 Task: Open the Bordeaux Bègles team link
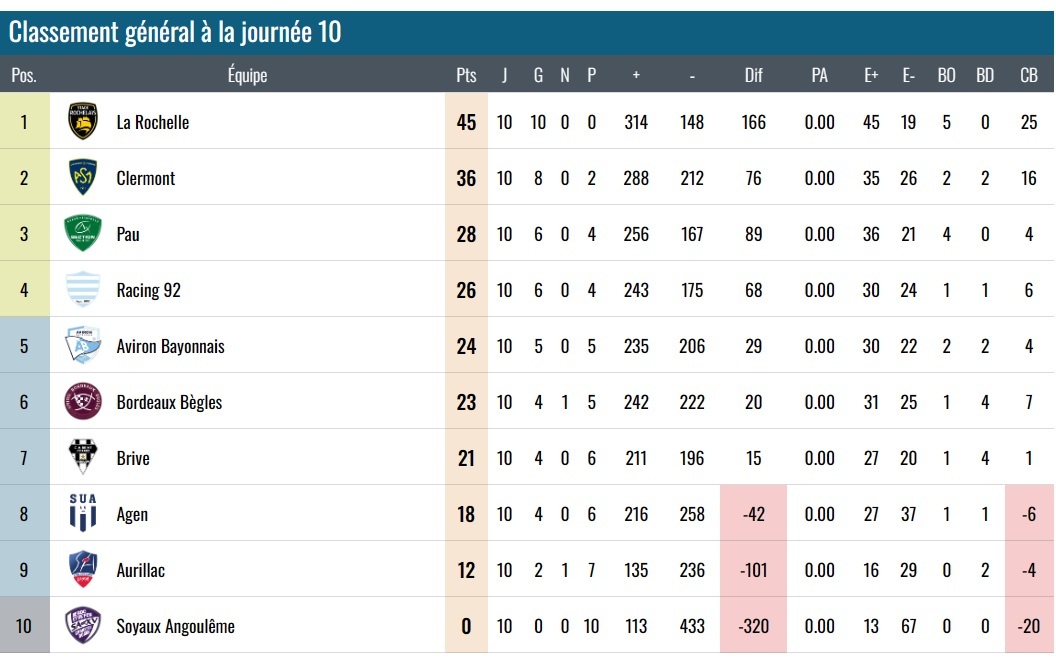tap(169, 402)
